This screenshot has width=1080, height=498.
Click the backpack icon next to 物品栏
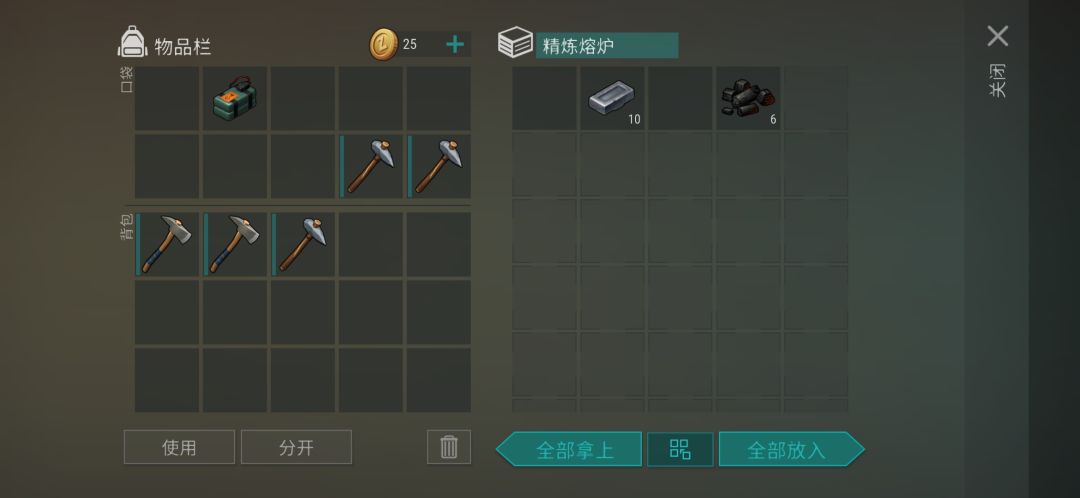[132, 42]
